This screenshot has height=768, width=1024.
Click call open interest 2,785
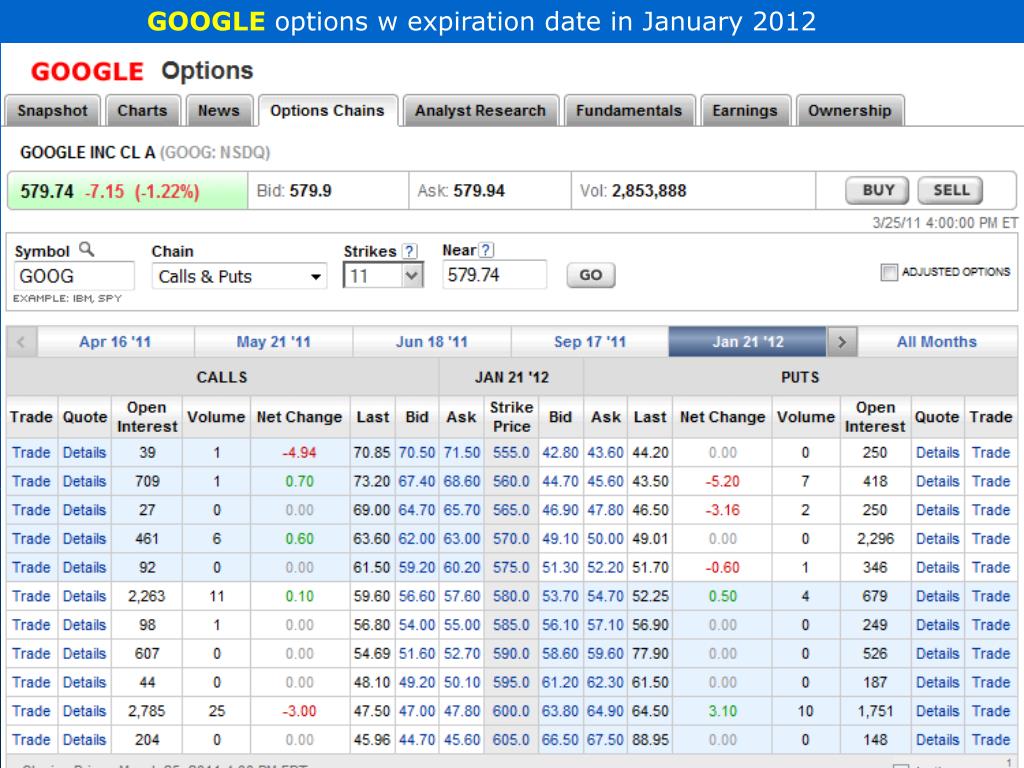click(147, 711)
